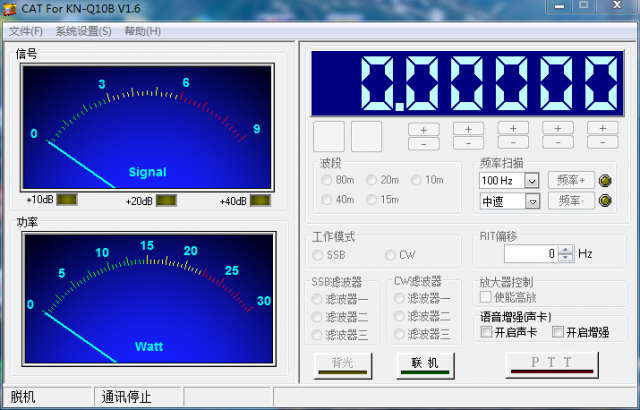The width and height of the screenshot is (640, 410).
Task: Click the 联机 connect button
Action: [x=425, y=365]
